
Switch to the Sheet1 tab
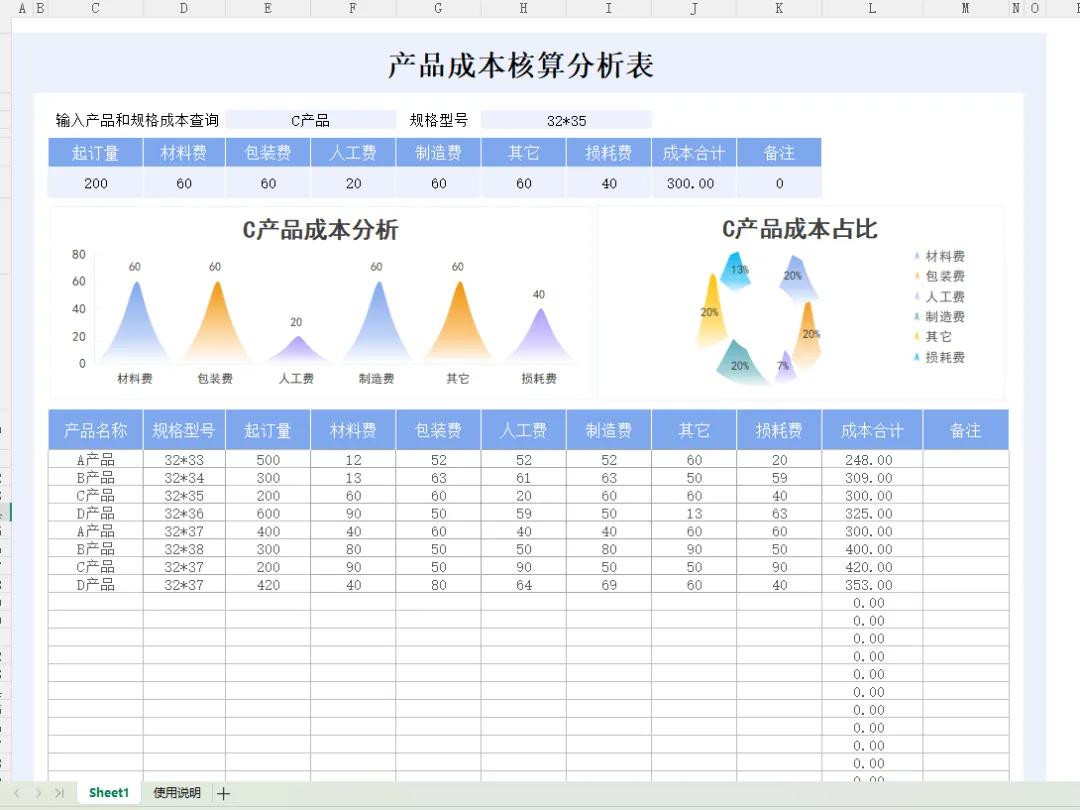click(x=109, y=793)
